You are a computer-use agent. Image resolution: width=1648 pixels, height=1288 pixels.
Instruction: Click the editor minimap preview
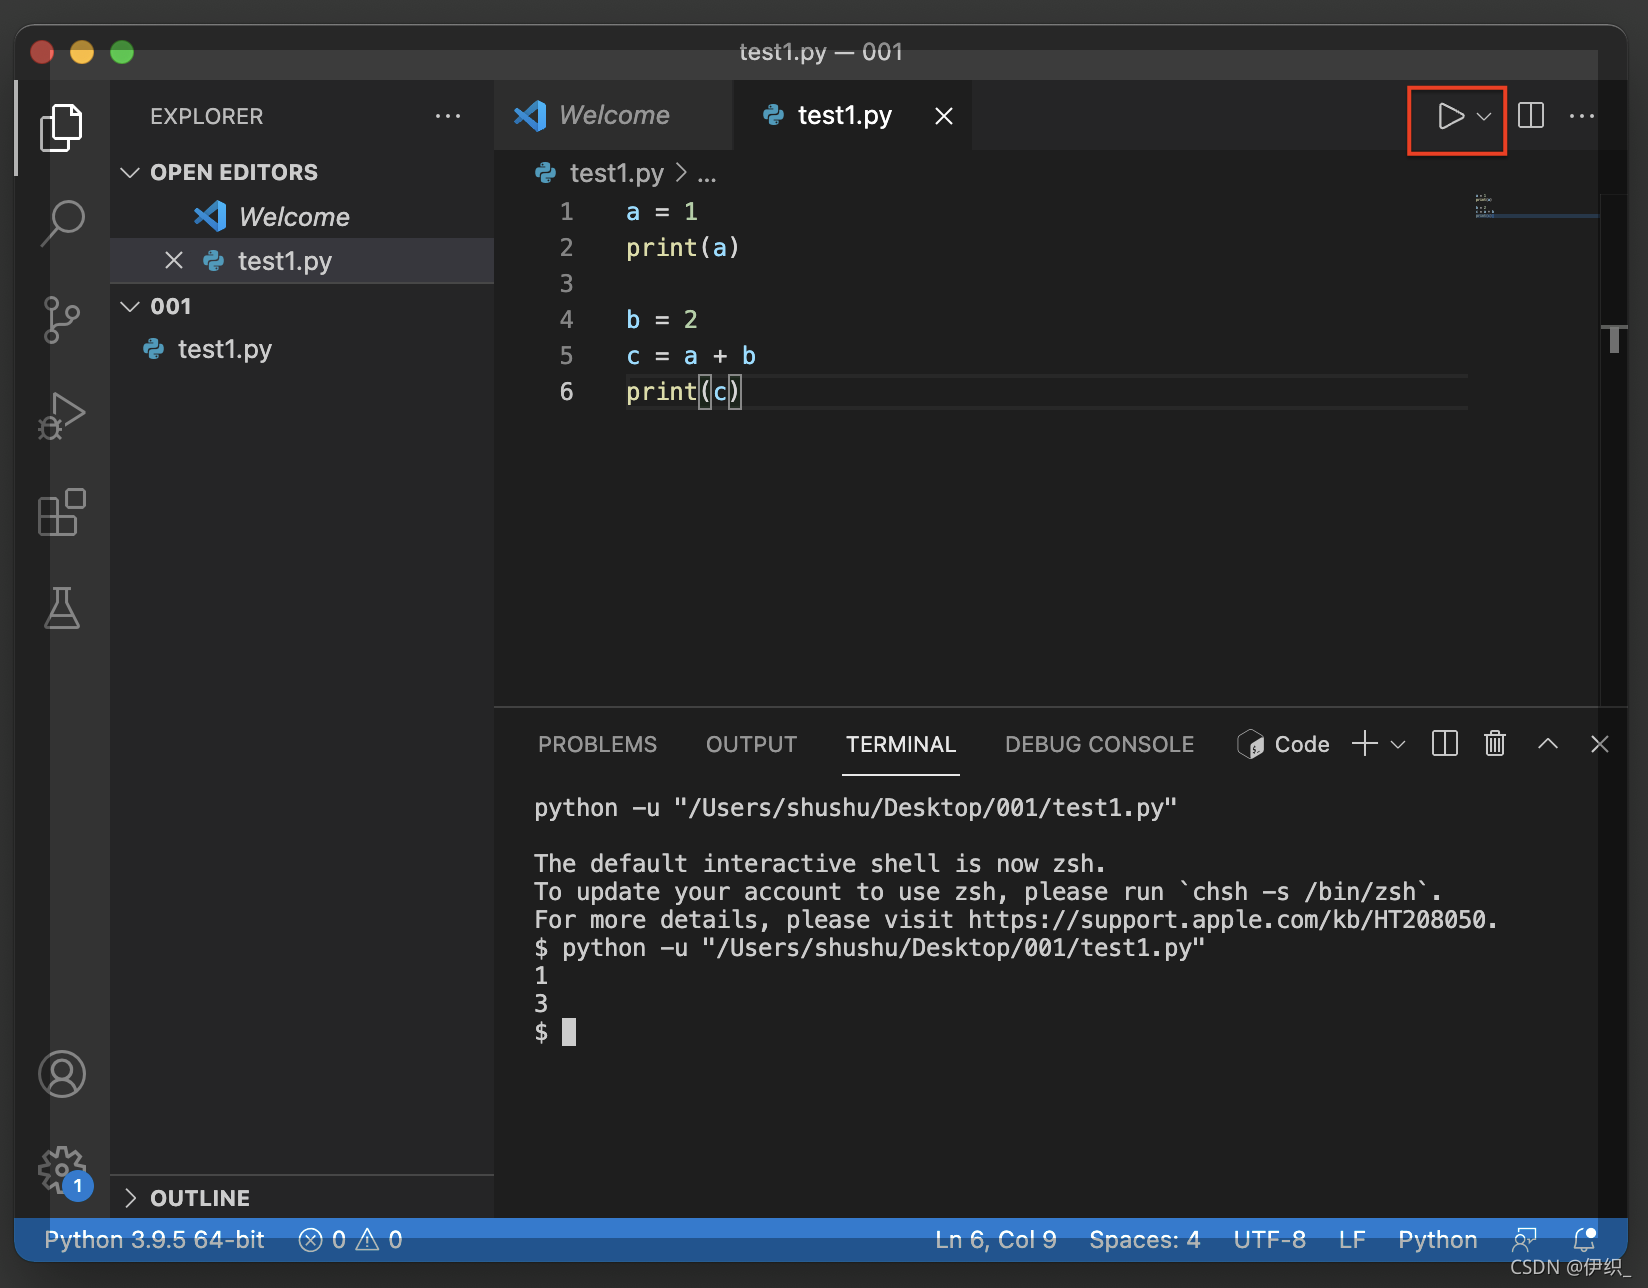click(x=1485, y=205)
